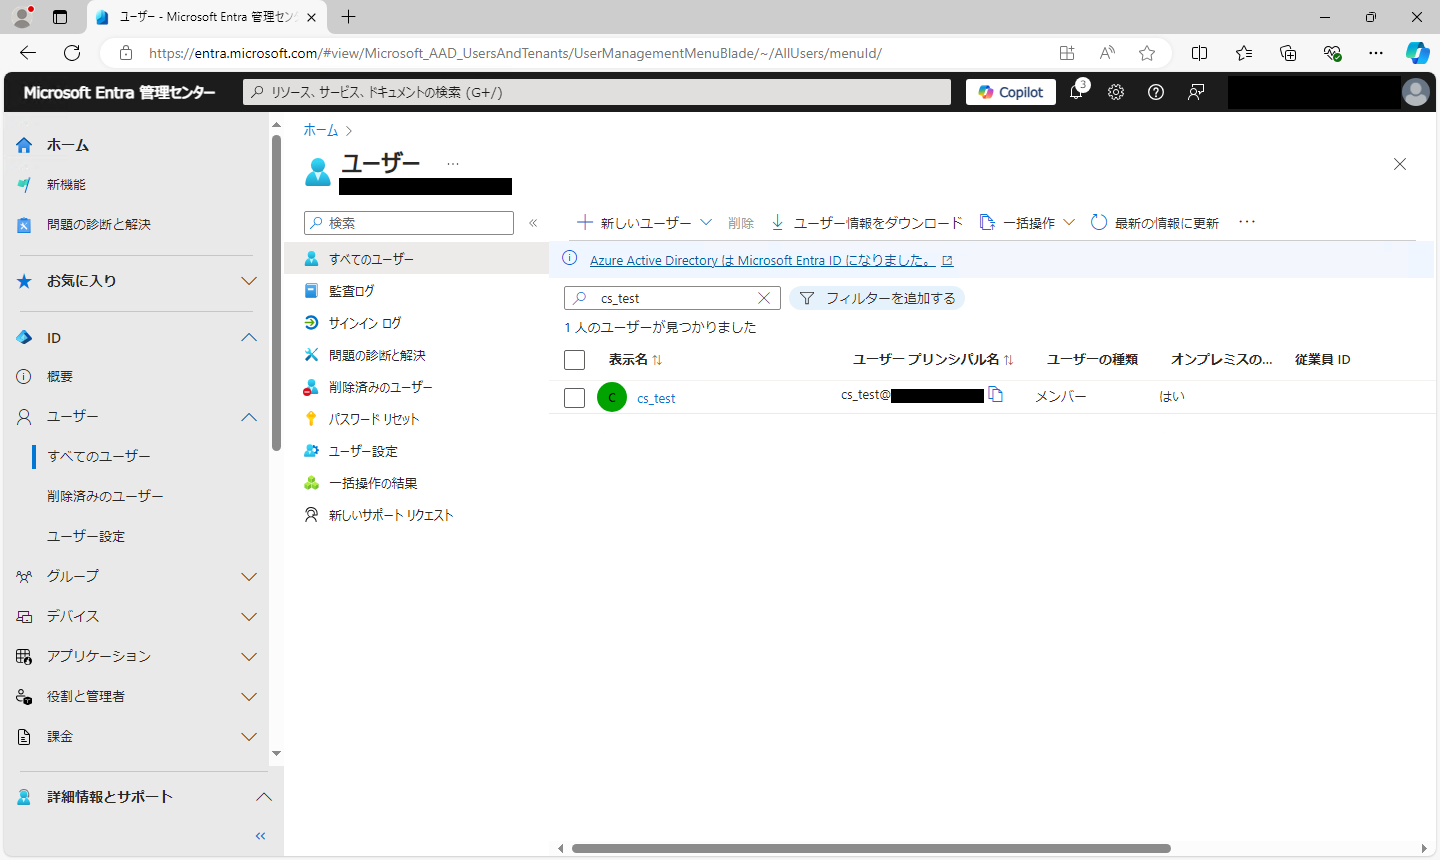1440x860 pixels.
Task: Click the account avatar in header
Action: coord(1416,92)
